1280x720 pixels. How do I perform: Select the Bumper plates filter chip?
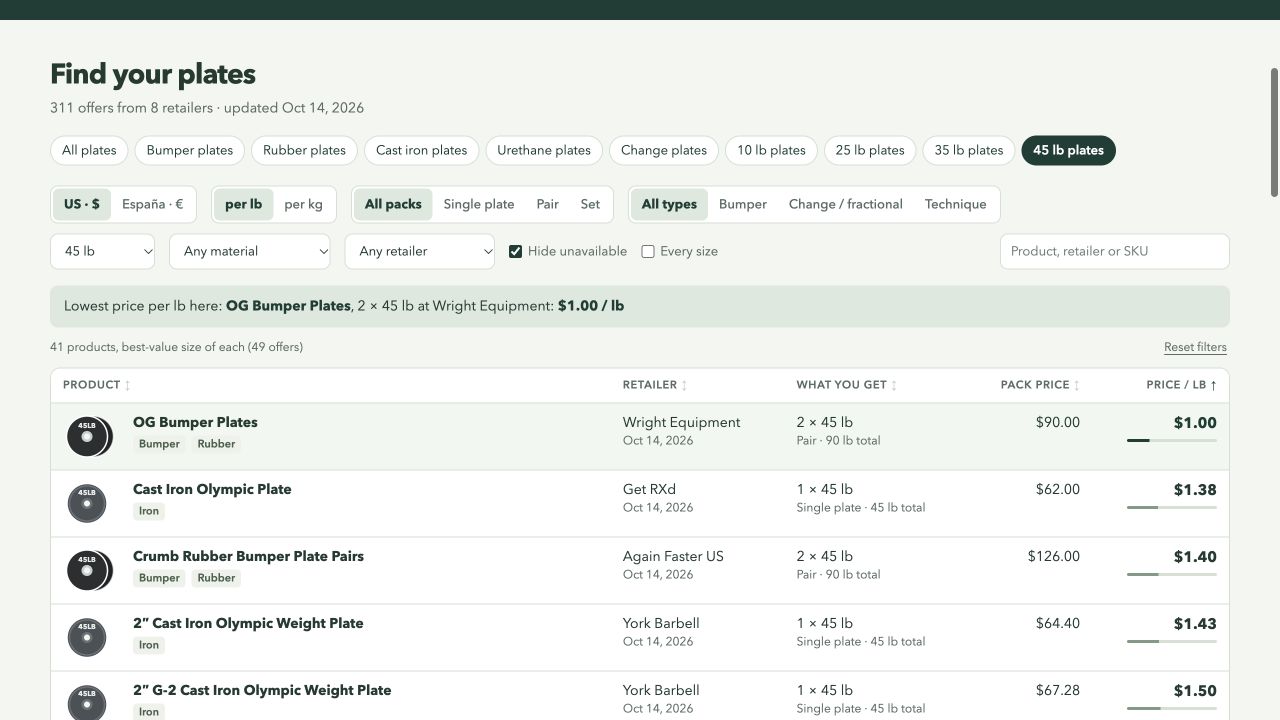coord(190,150)
